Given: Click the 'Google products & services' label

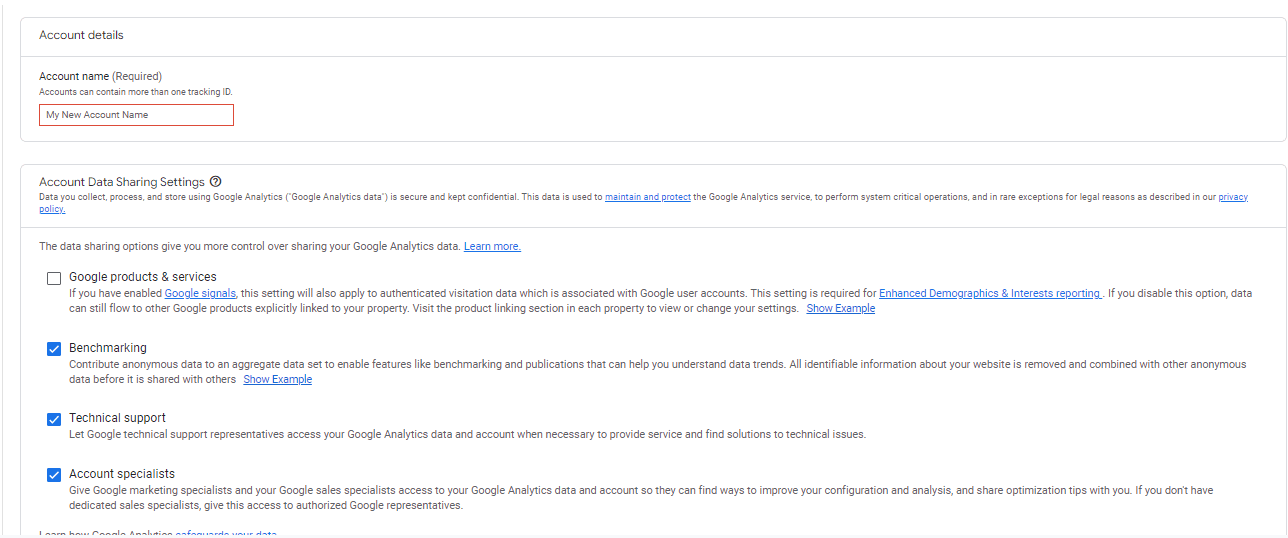Looking at the screenshot, I should tap(143, 277).
